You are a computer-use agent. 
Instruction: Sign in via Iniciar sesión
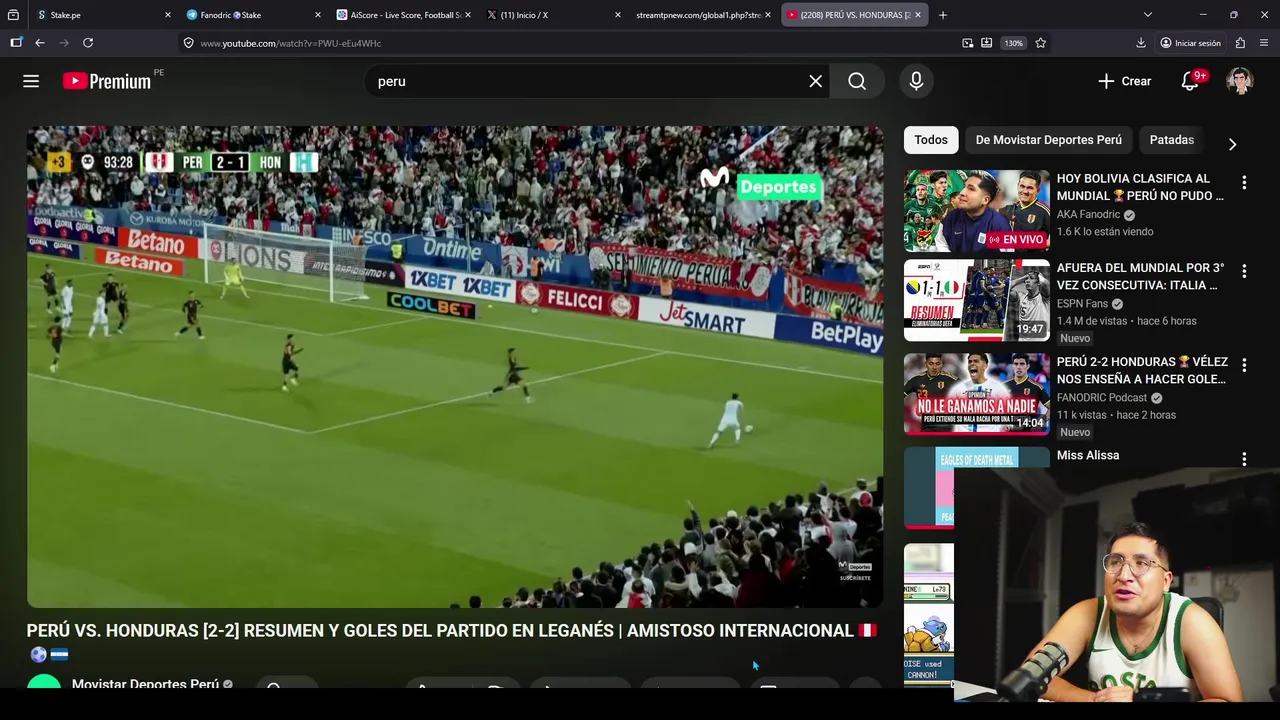pyautogui.click(x=1190, y=43)
